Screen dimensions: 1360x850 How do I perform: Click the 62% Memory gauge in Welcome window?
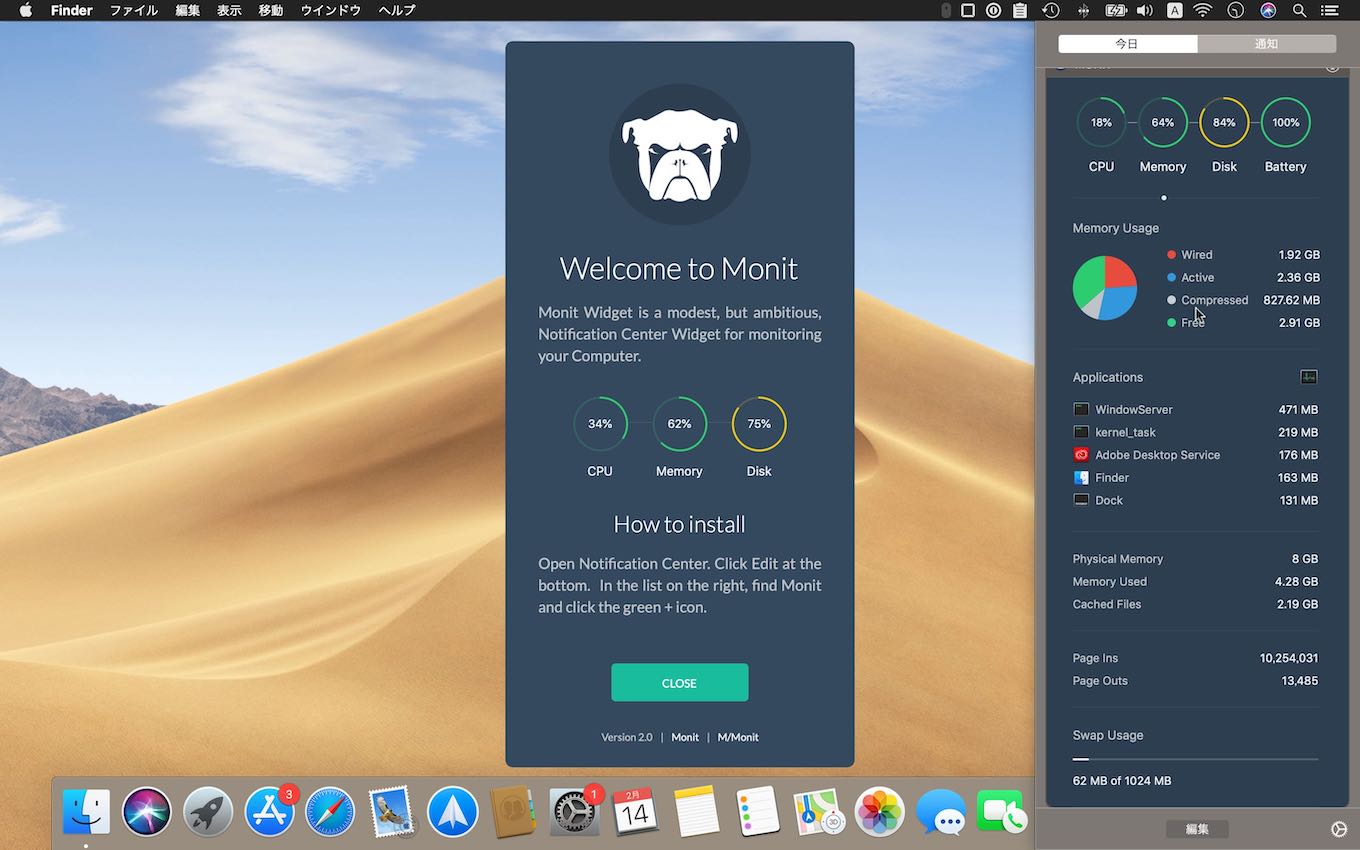(x=679, y=424)
